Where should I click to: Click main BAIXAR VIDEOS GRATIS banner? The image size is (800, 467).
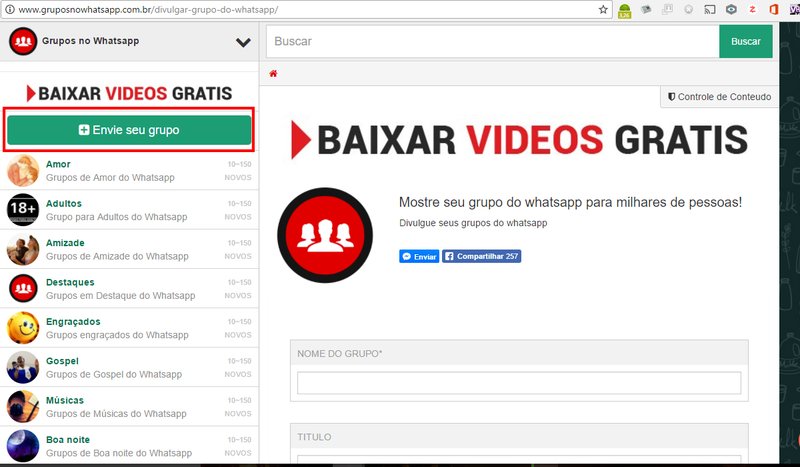(519, 139)
